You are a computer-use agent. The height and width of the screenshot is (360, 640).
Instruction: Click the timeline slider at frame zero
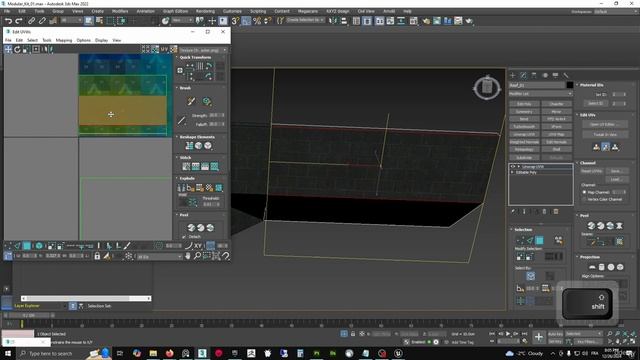(22, 324)
